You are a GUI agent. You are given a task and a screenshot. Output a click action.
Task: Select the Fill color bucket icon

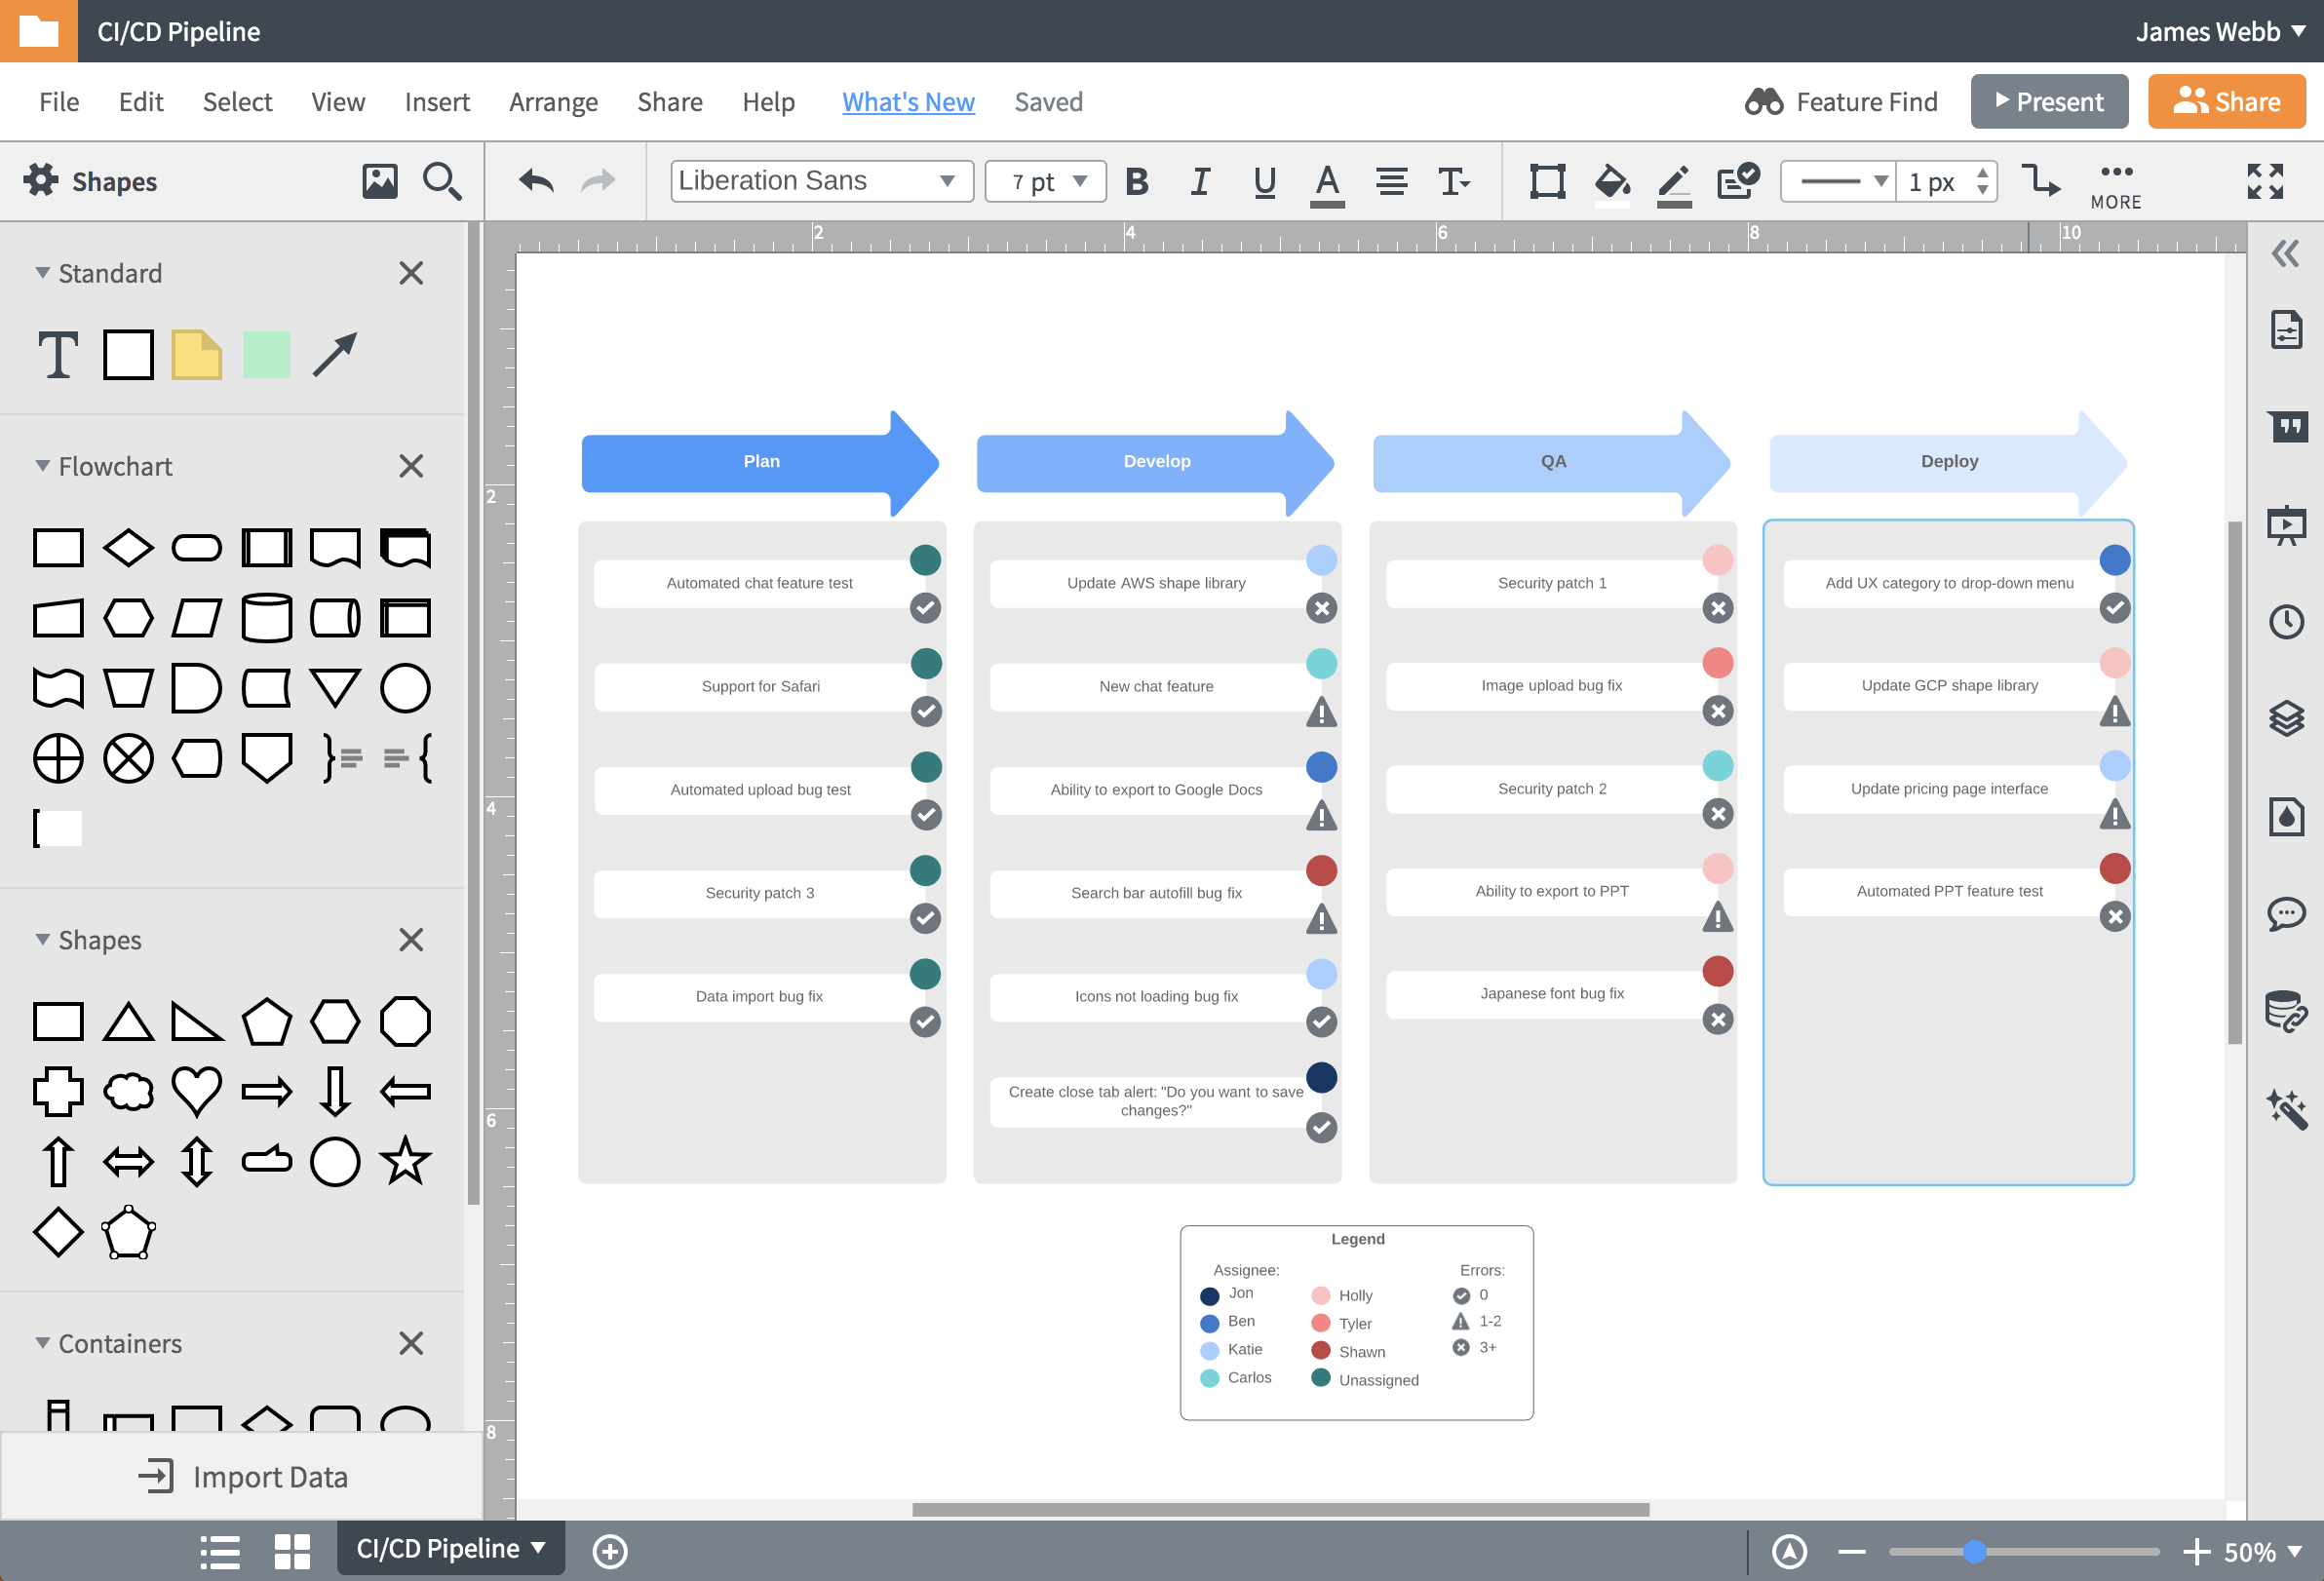(x=1611, y=181)
